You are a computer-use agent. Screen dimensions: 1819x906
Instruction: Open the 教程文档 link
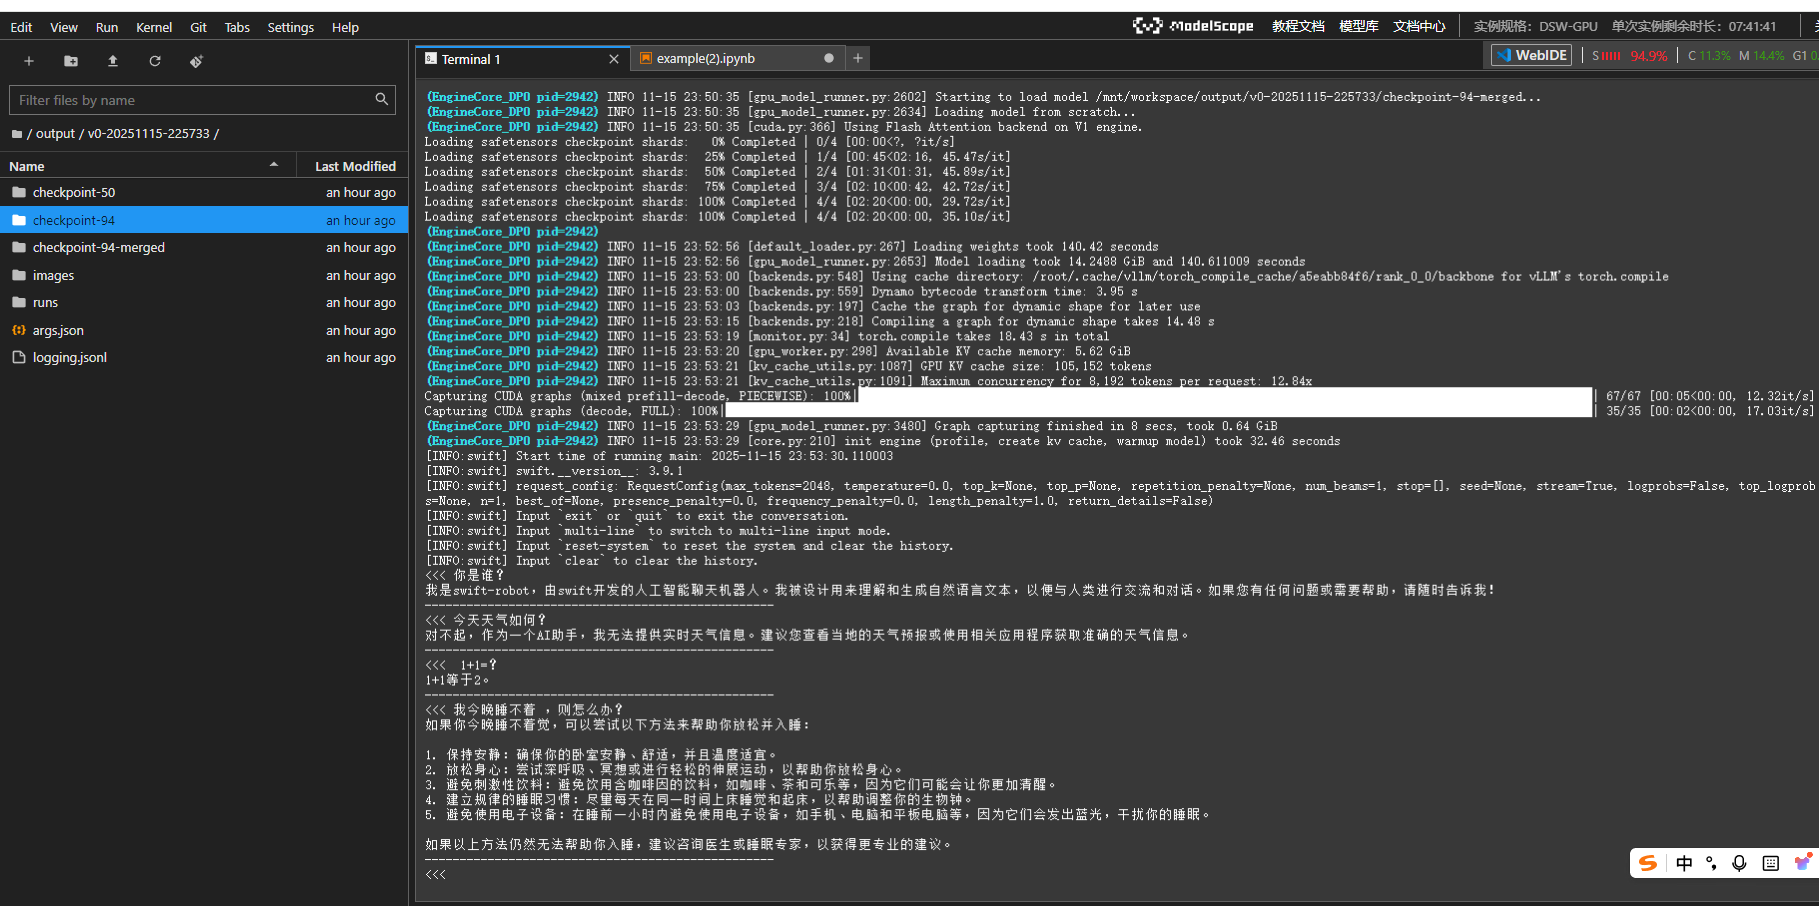[1298, 26]
